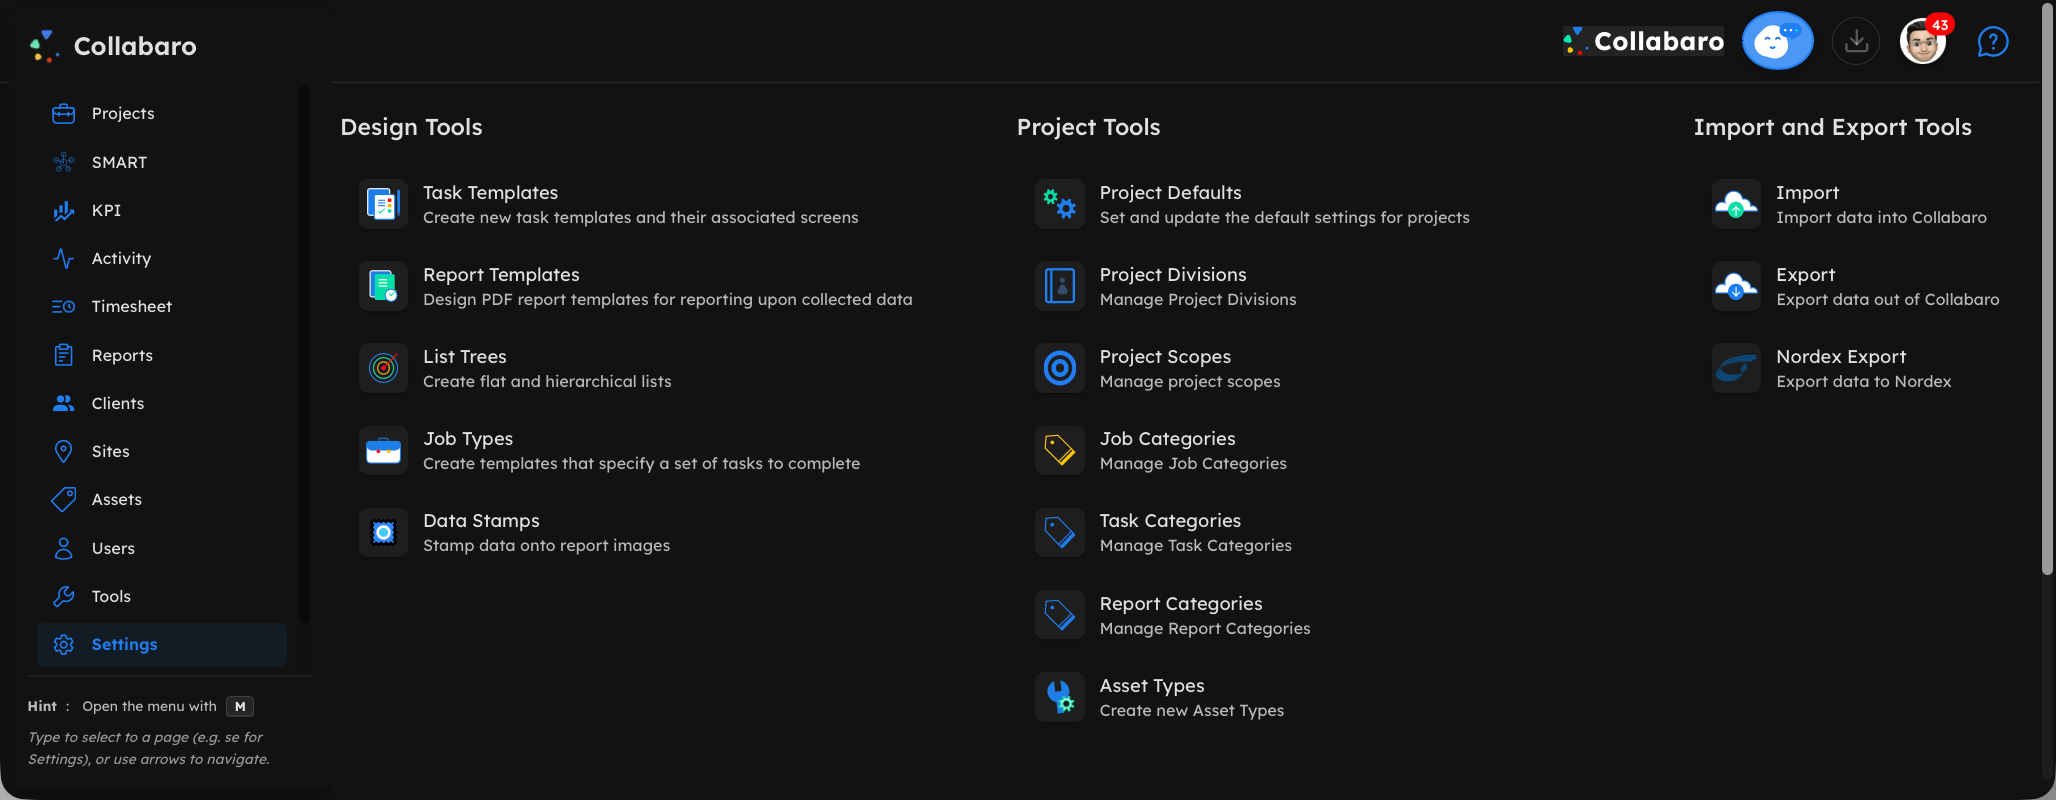Click 'Create new Asset Types' description
Viewport: 2056px width, 800px height.
coord(1192,711)
